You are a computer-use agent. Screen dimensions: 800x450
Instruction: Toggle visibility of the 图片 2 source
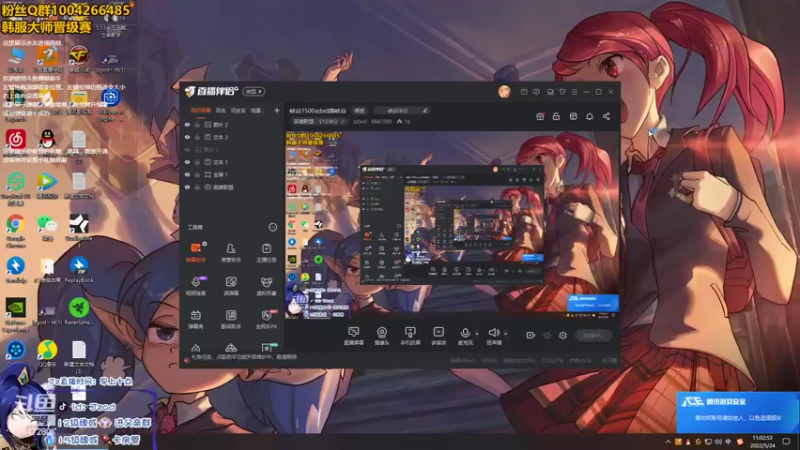click(x=187, y=124)
